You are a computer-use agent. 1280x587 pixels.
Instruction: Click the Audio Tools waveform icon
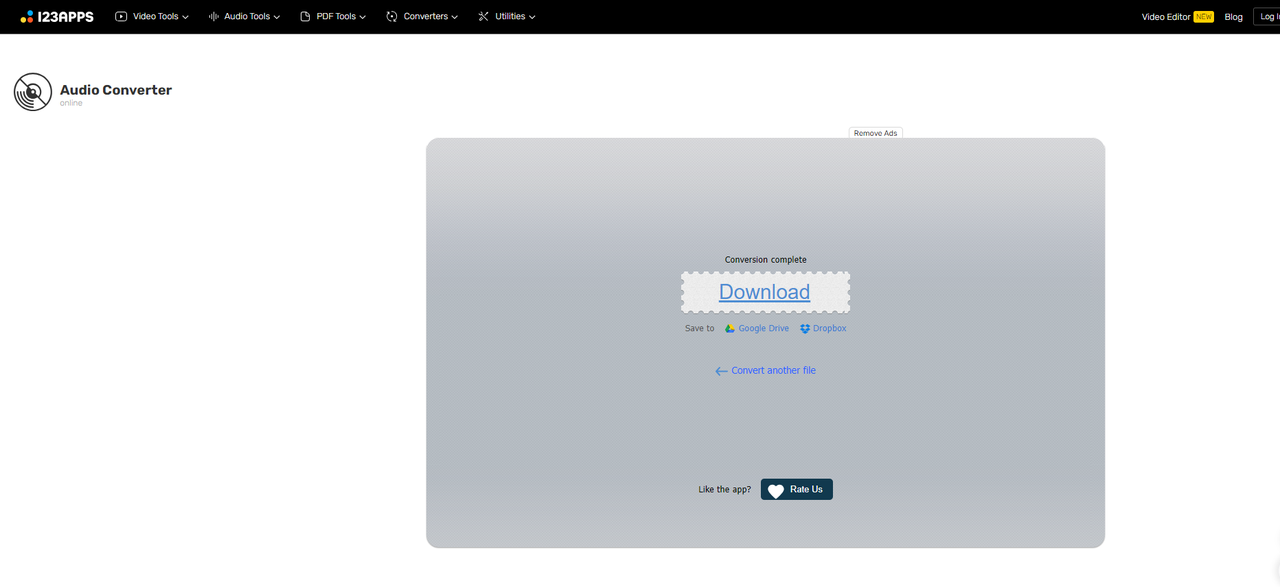213,16
